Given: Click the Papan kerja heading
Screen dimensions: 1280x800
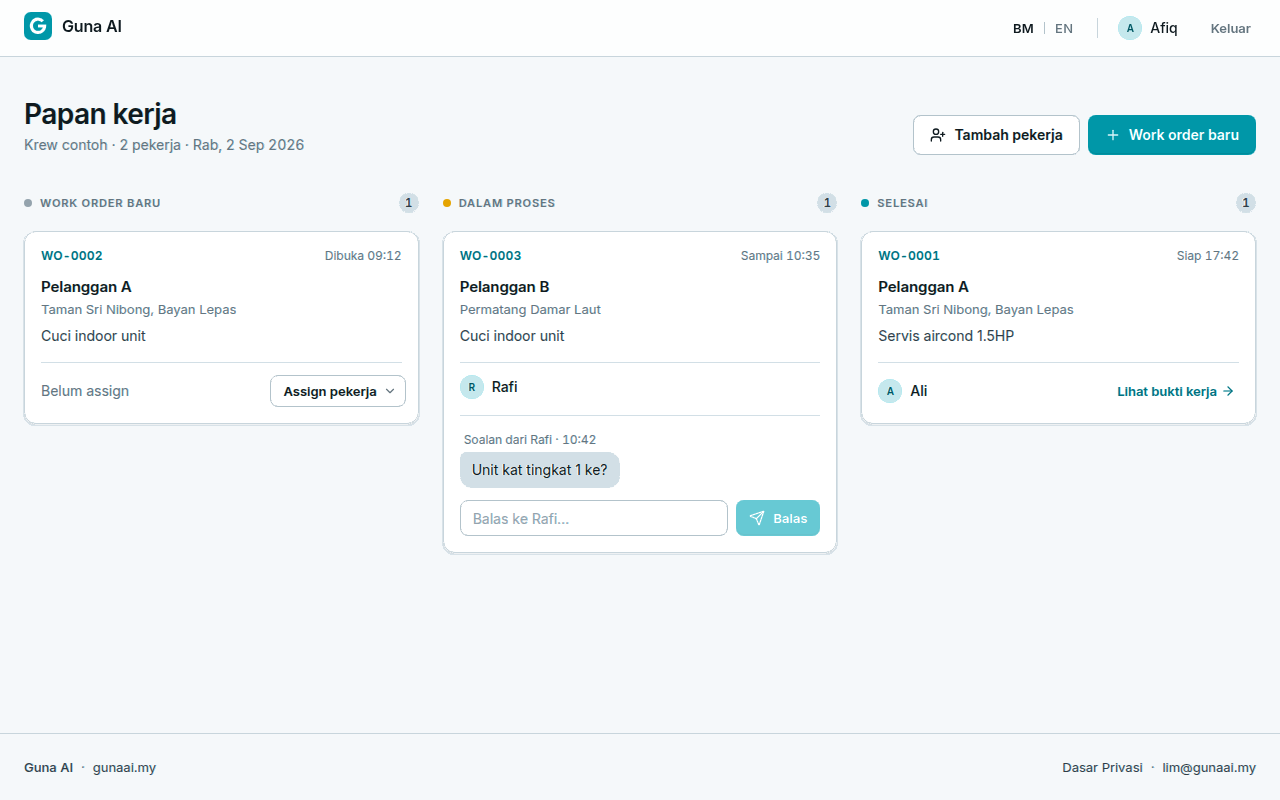Looking at the screenshot, I should [x=100, y=113].
